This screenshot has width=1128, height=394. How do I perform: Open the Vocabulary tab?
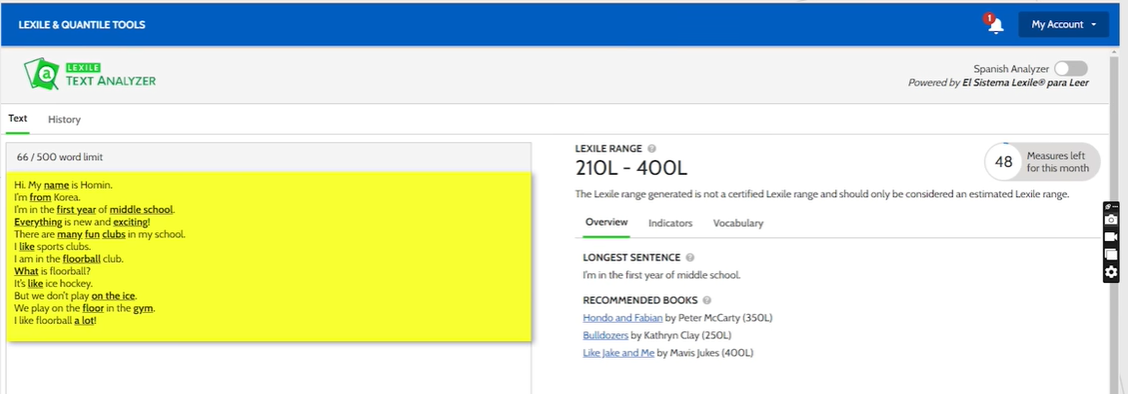click(x=738, y=223)
